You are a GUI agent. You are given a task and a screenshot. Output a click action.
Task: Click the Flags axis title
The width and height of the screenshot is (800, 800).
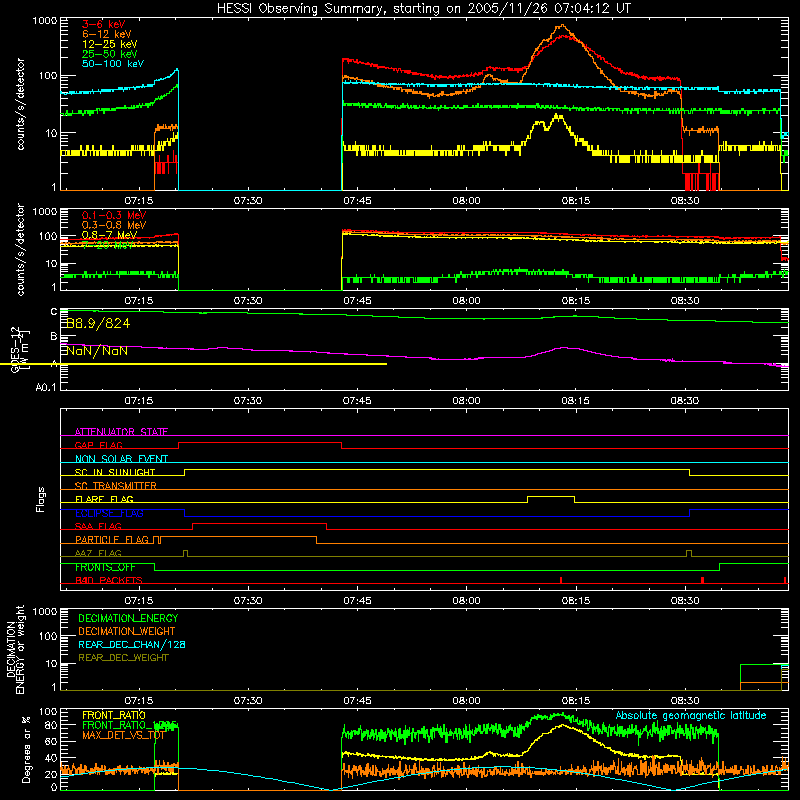41,499
